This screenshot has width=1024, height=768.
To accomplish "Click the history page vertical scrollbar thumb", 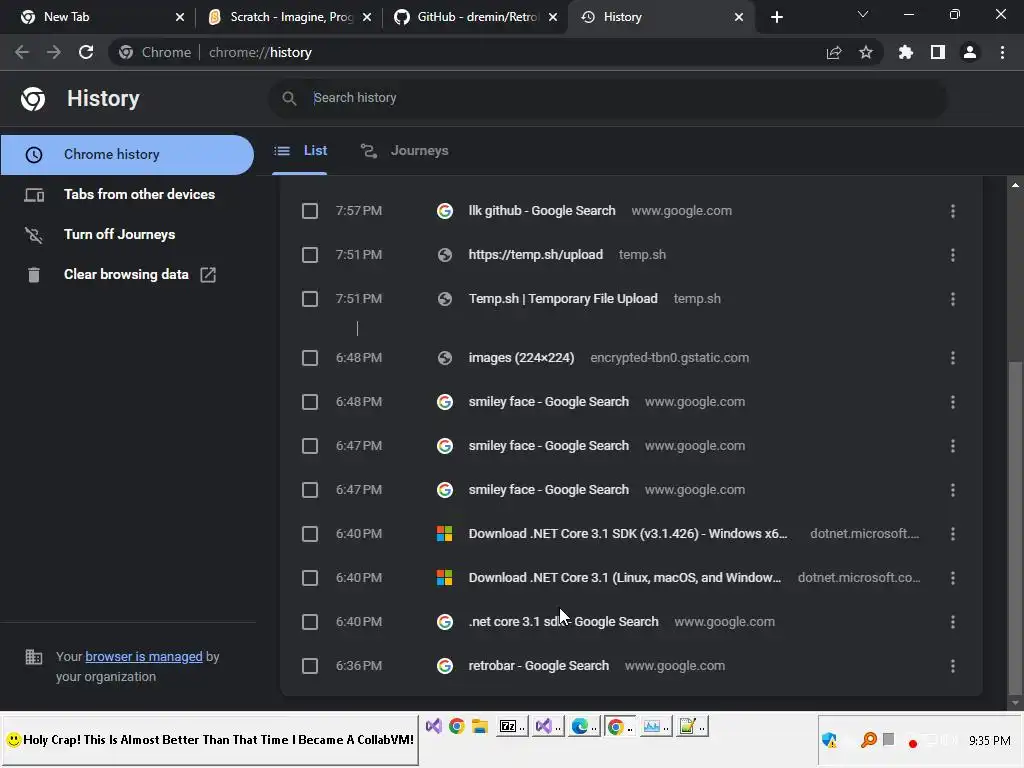I will point(1014,528).
